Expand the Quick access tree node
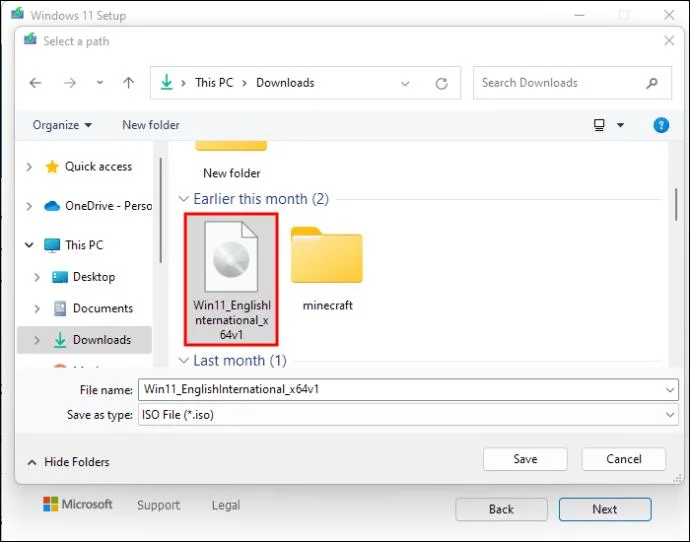Screen dimensions: 690x542 (x=29, y=167)
